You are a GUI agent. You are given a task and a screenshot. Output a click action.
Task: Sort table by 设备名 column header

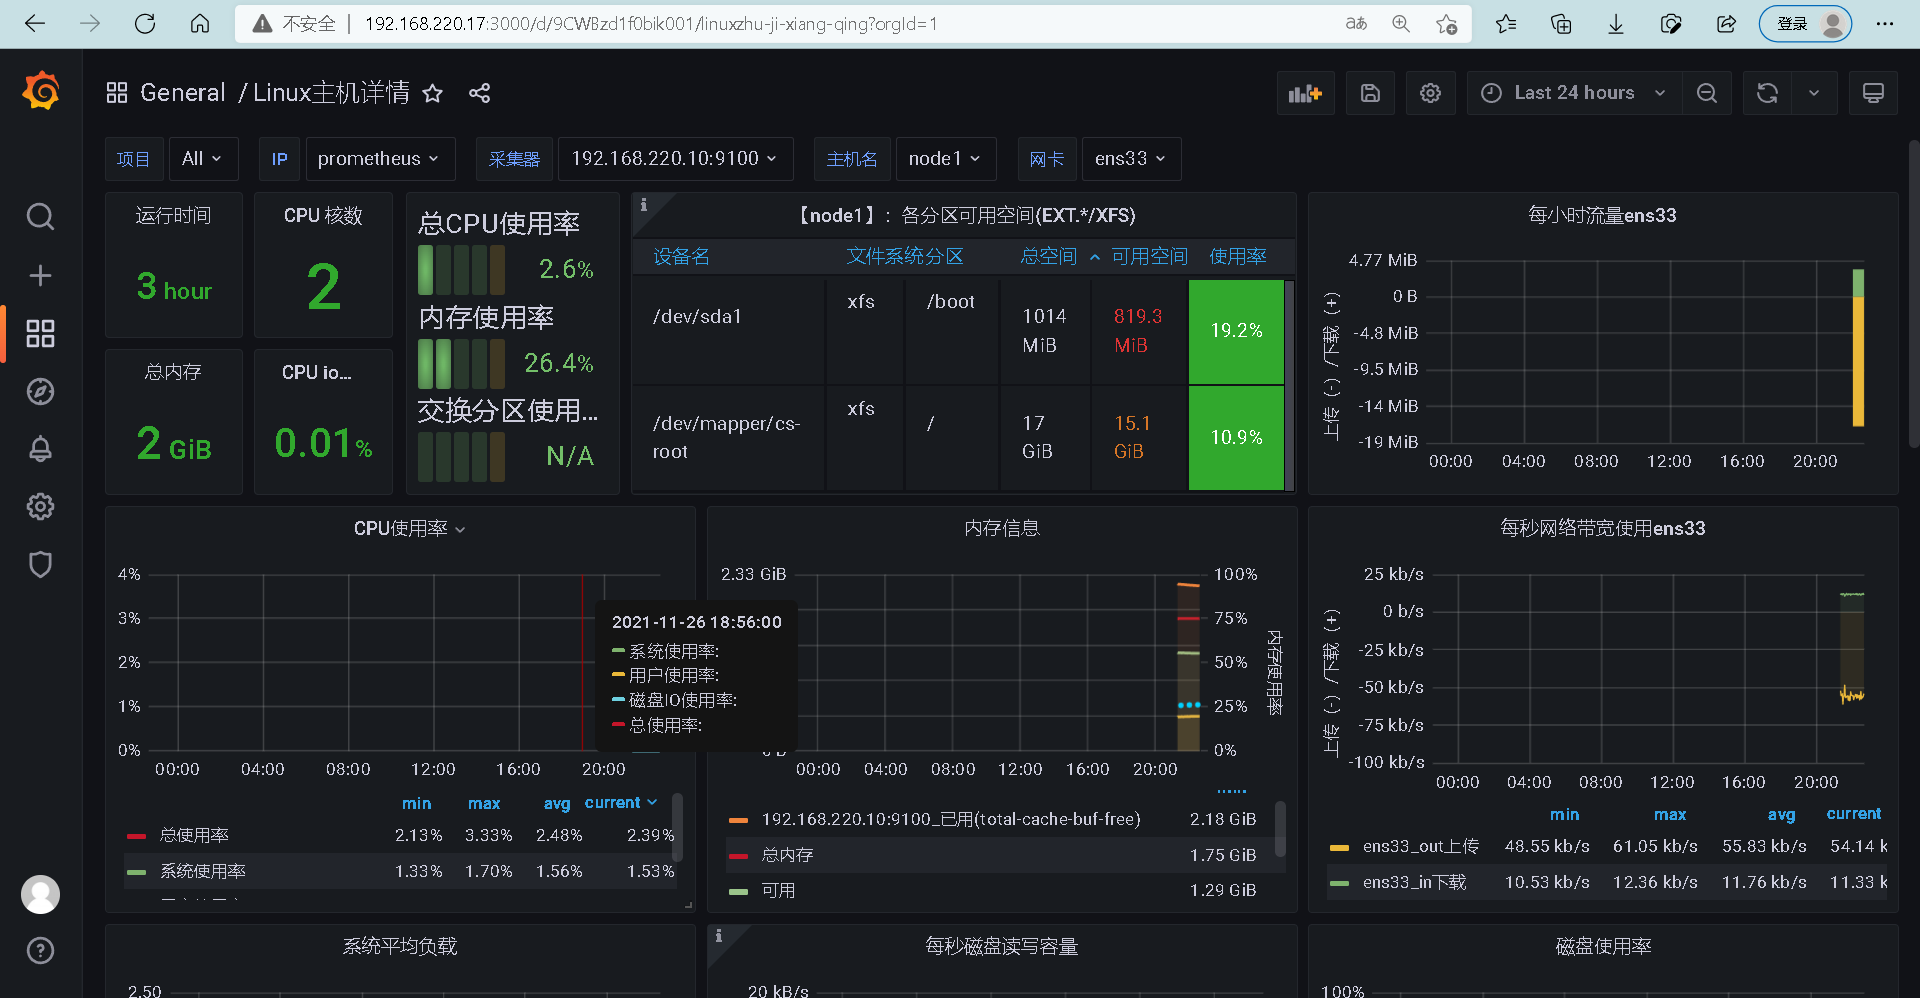coord(681,257)
